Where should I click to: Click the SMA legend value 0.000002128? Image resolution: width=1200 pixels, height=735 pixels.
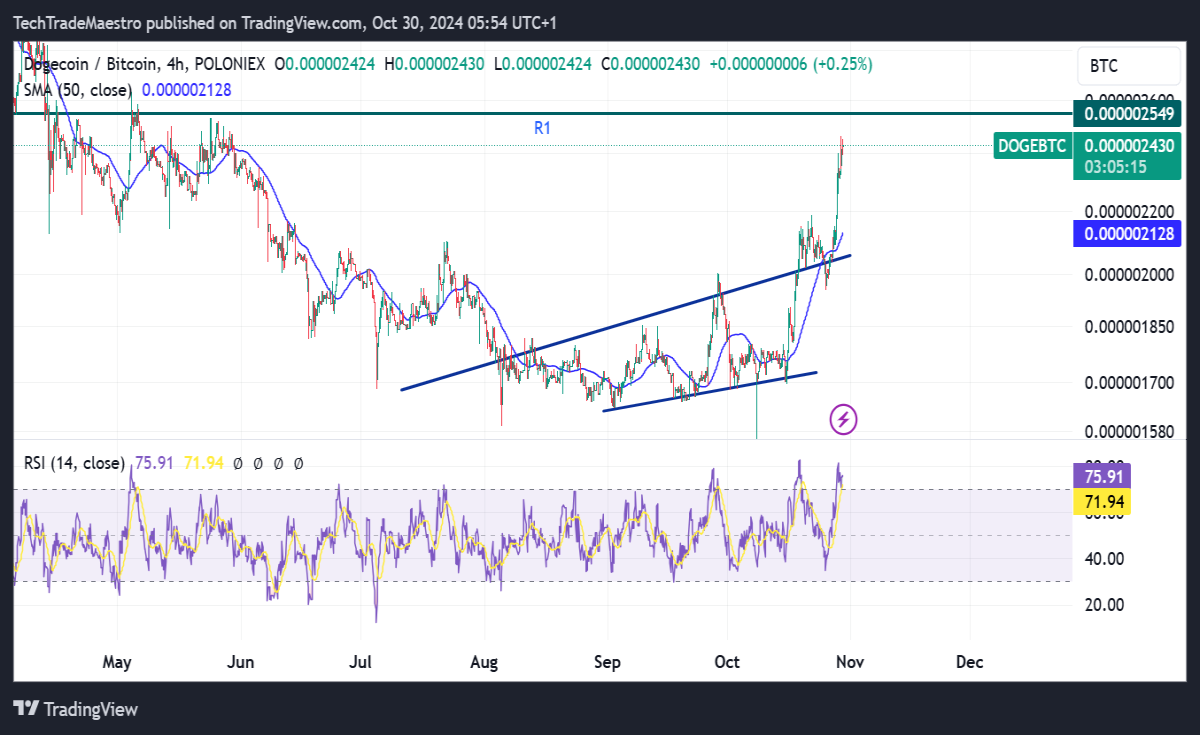pos(187,90)
